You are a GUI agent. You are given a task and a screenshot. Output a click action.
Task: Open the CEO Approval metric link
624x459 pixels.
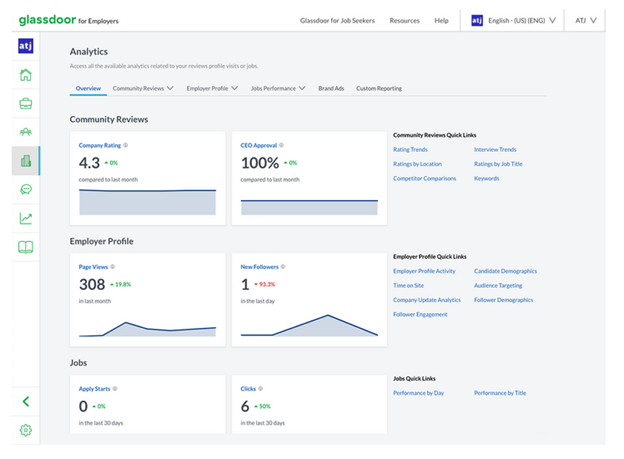[x=259, y=145]
